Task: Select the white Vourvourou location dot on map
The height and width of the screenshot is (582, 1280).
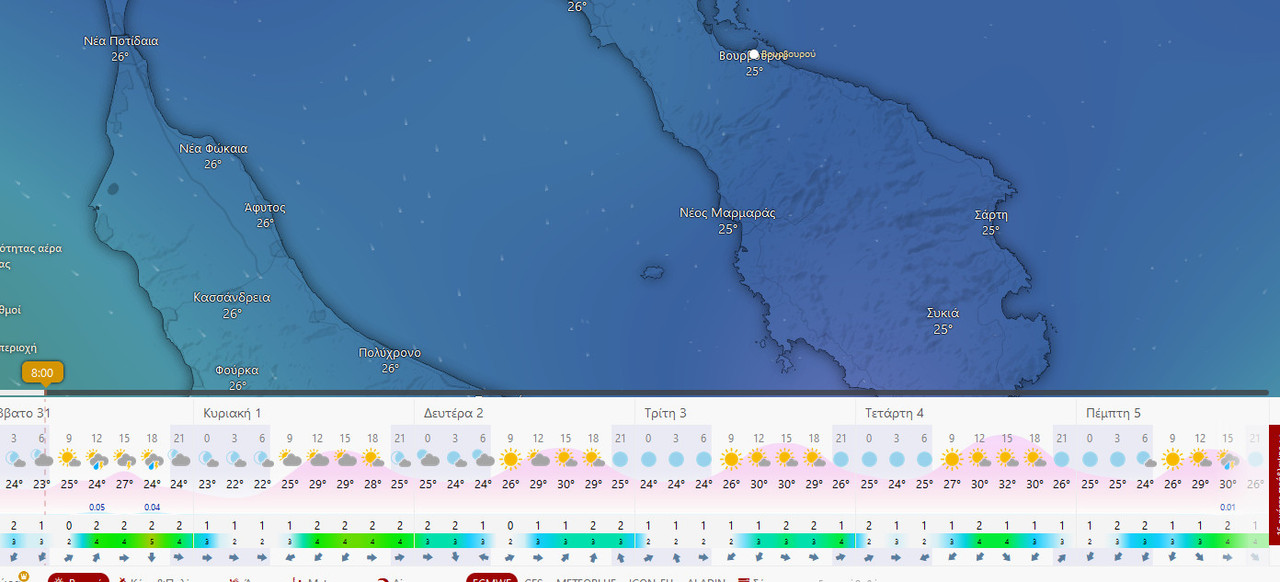Action: click(x=754, y=55)
